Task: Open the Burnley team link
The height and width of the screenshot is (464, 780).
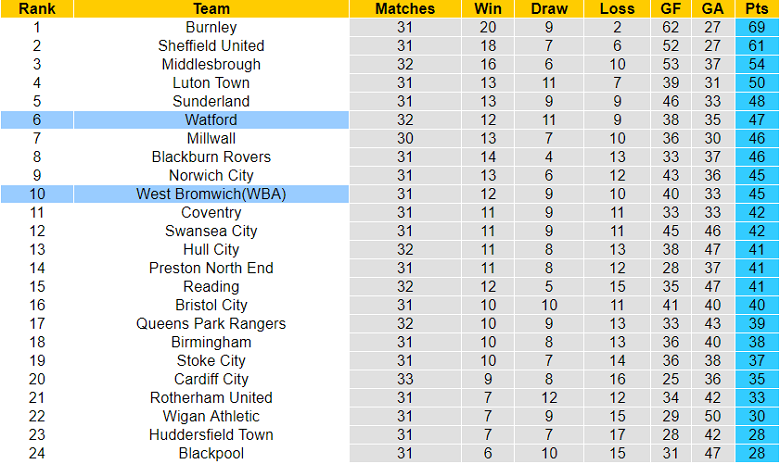Action: tap(211, 28)
